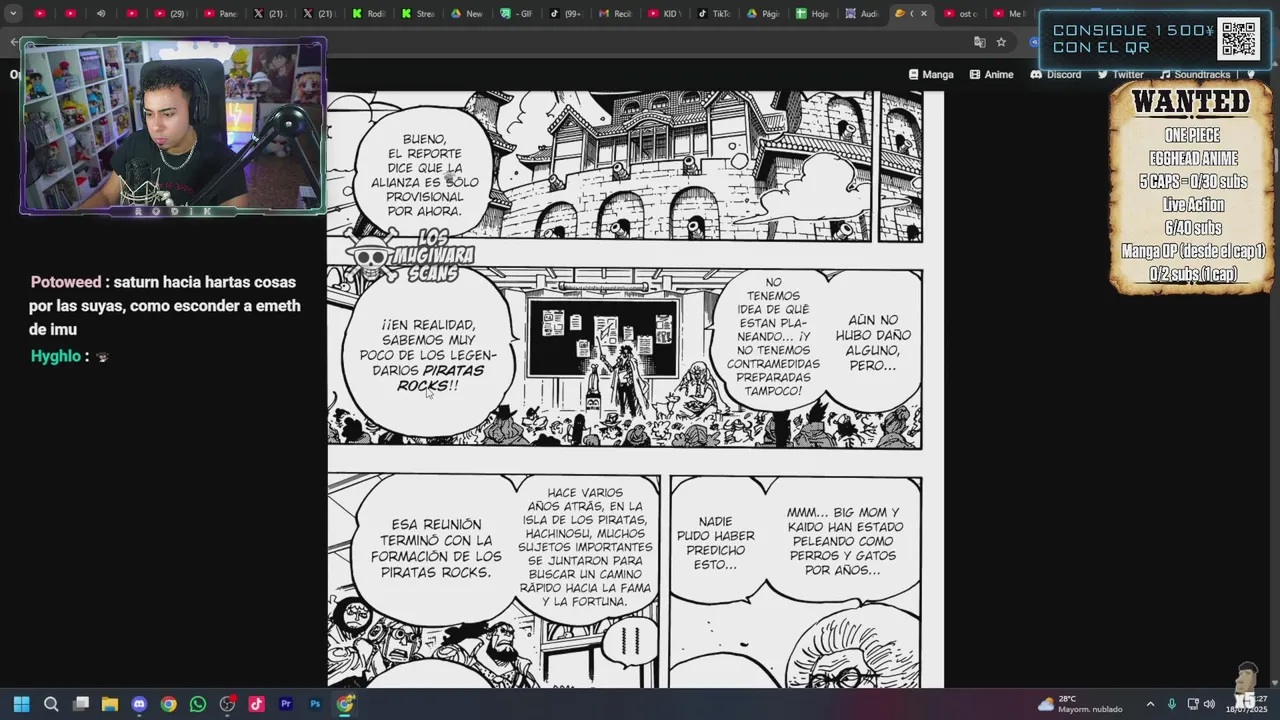
Task: Open Adobe Premiere Pro from taskbar
Action: click(x=286, y=704)
